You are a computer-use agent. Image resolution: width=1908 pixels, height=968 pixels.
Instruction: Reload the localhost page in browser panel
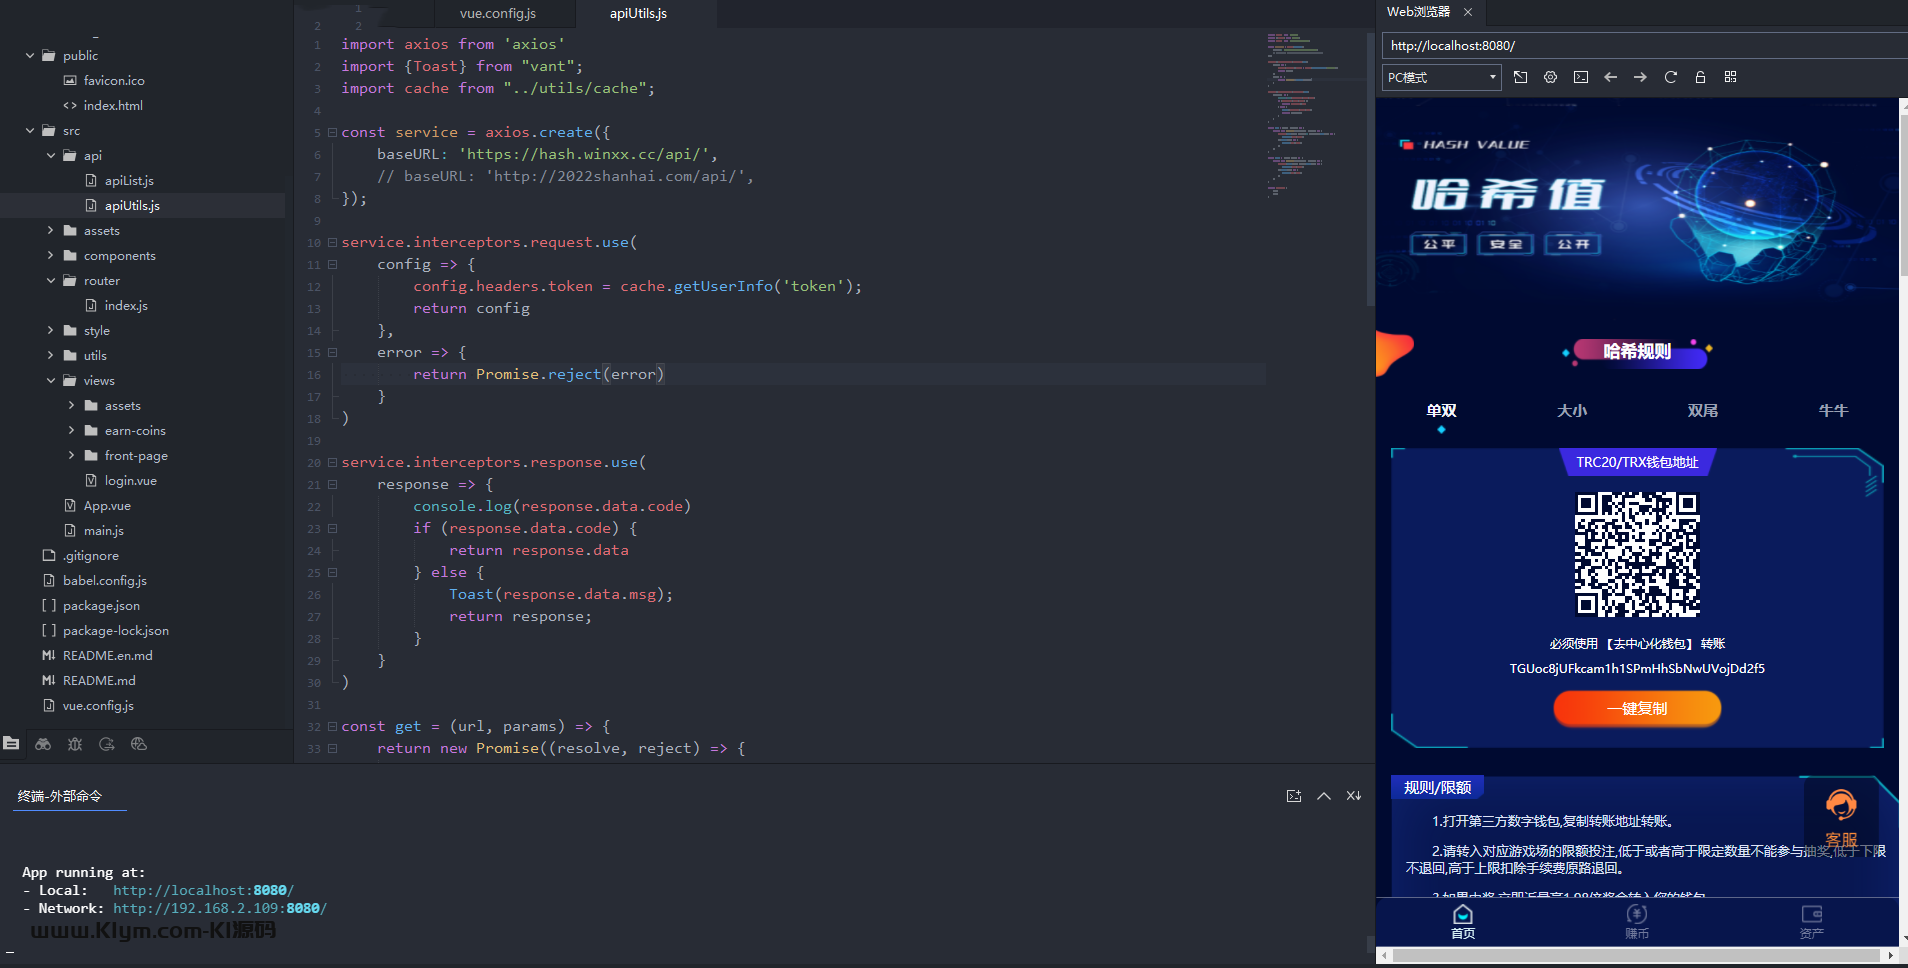click(1670, 77)
